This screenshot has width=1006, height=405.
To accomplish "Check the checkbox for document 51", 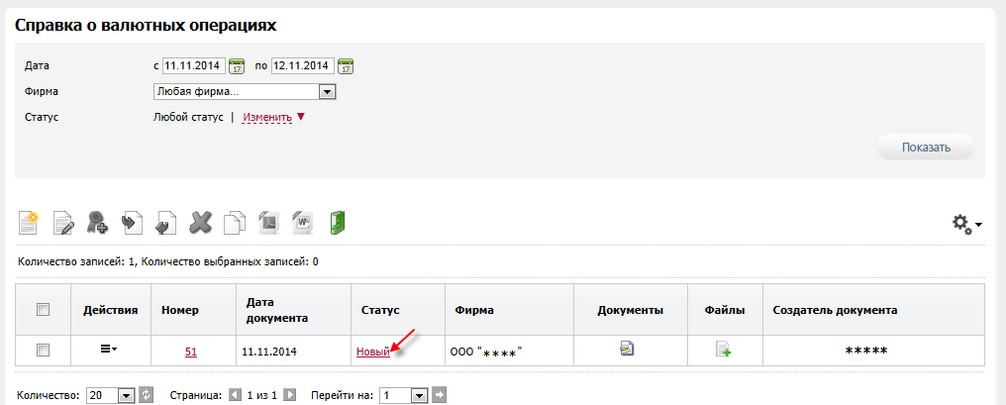I will (43, 350).
